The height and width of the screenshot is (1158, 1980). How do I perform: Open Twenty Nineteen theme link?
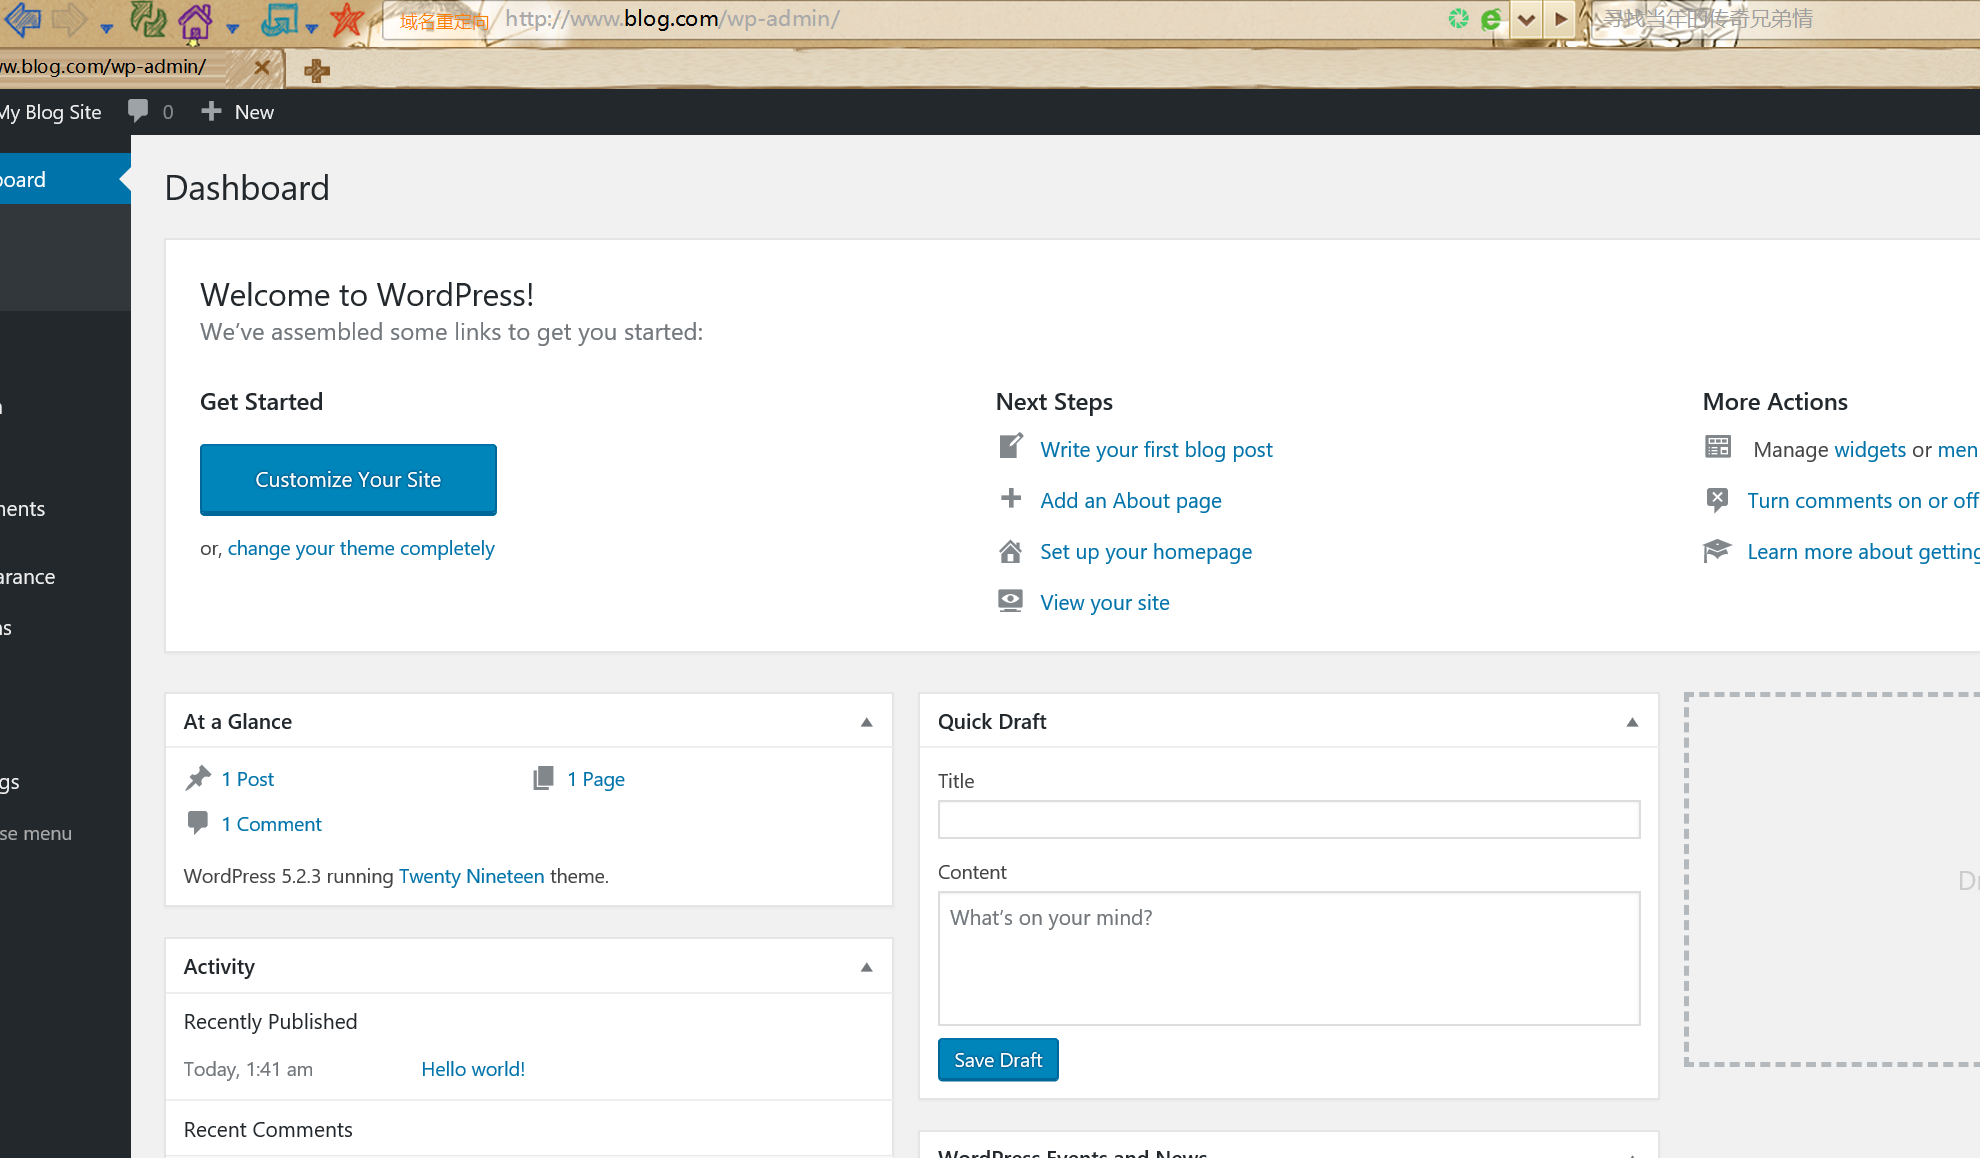click(471, 876)
